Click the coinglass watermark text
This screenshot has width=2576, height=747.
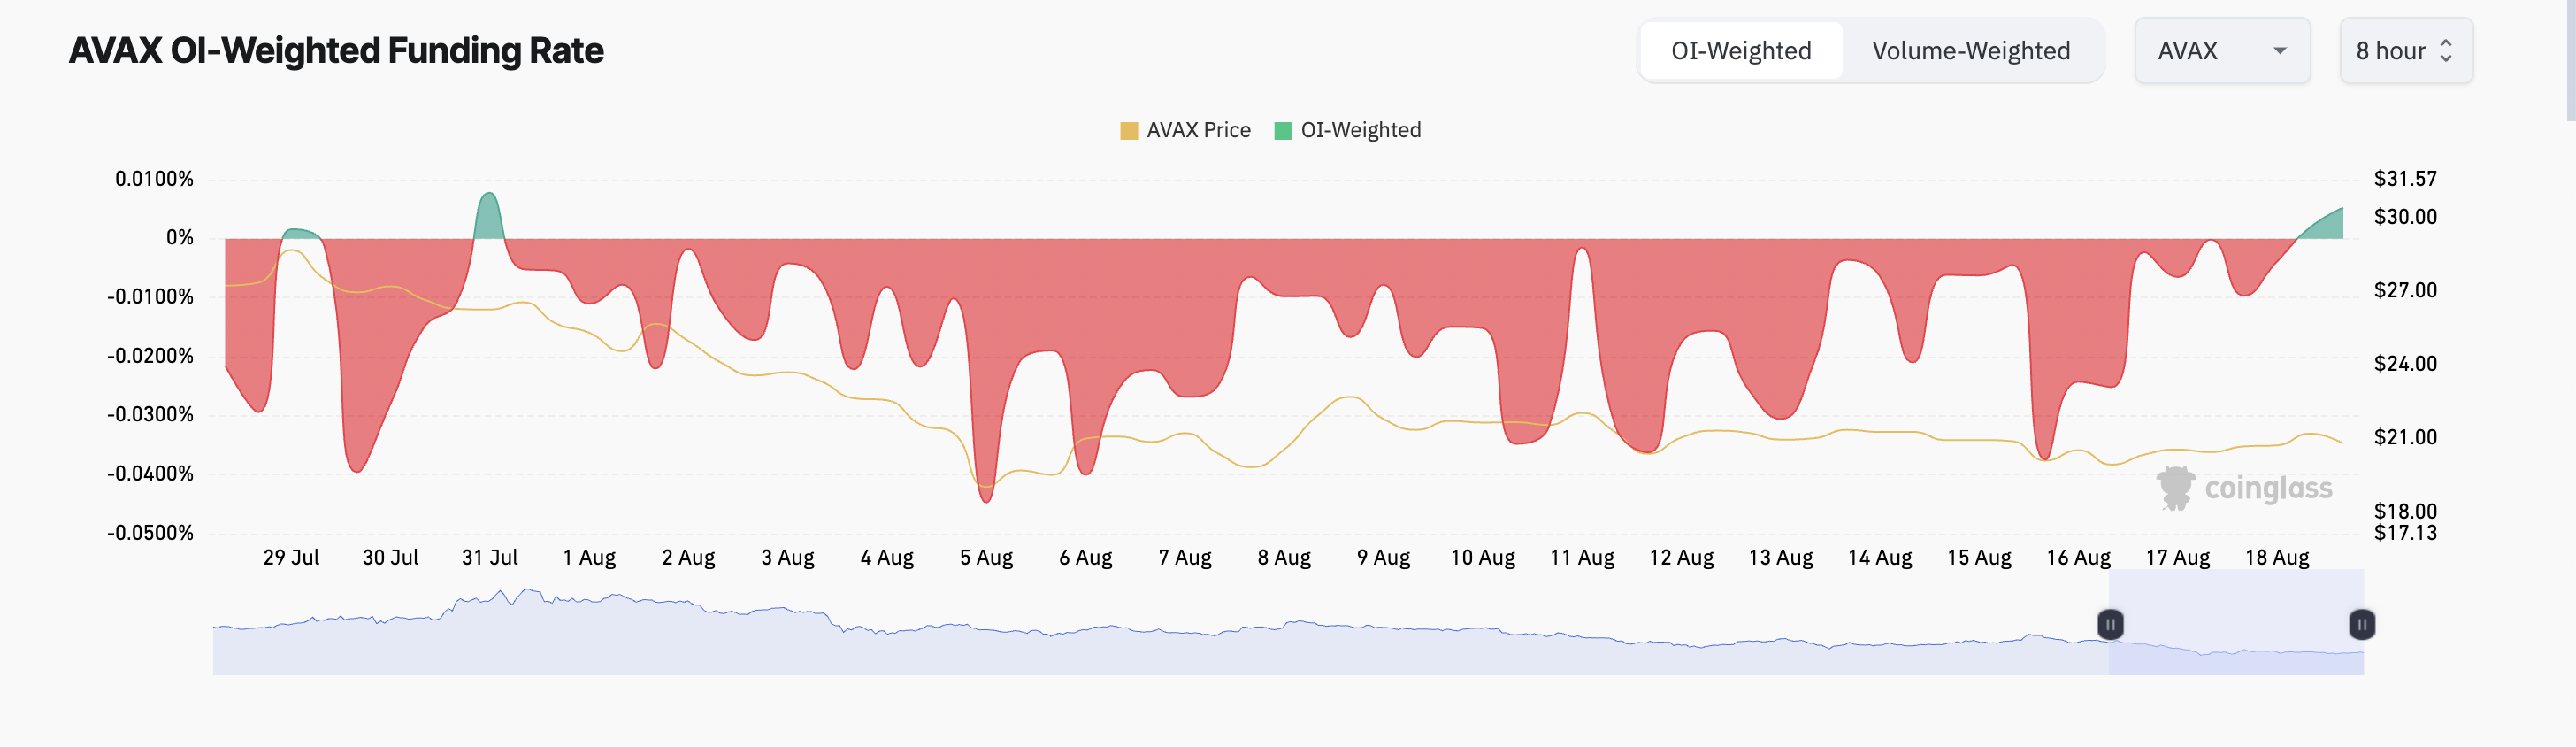tap(2268, 488)
